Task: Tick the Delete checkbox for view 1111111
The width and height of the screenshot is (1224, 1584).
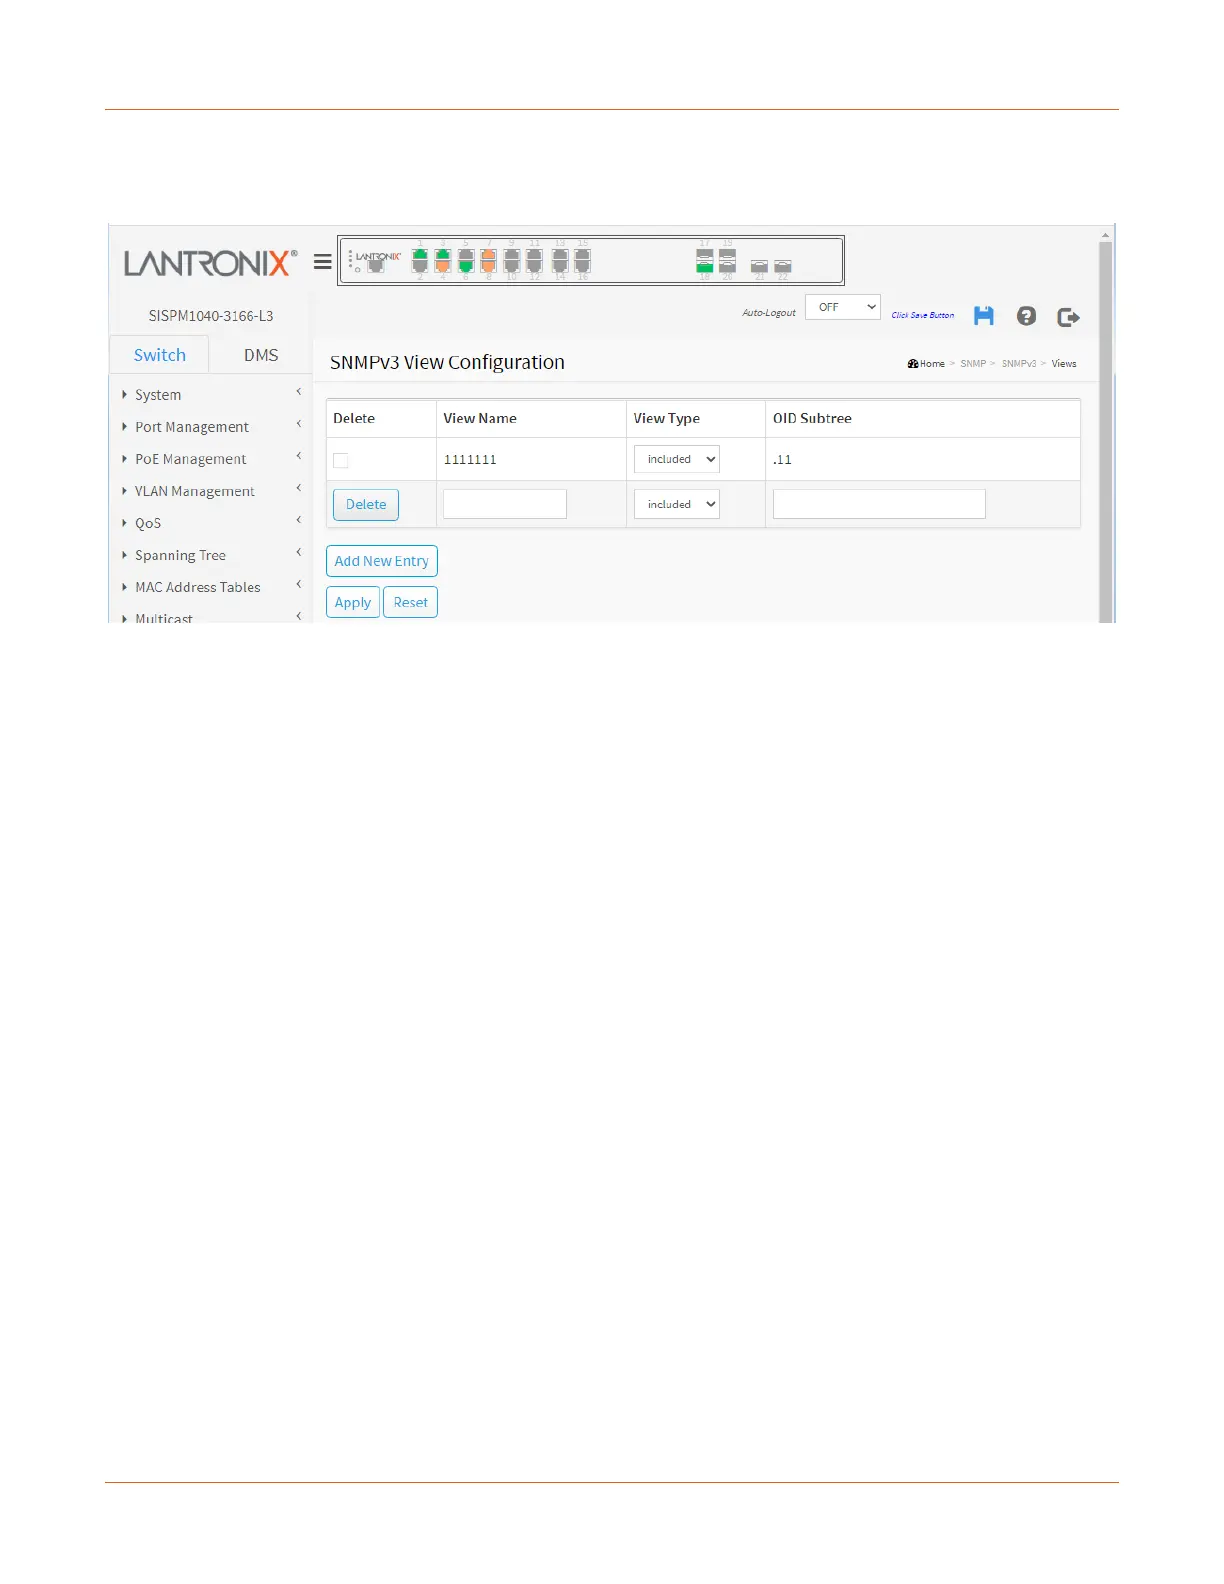Action: click(x=341, y=460)
